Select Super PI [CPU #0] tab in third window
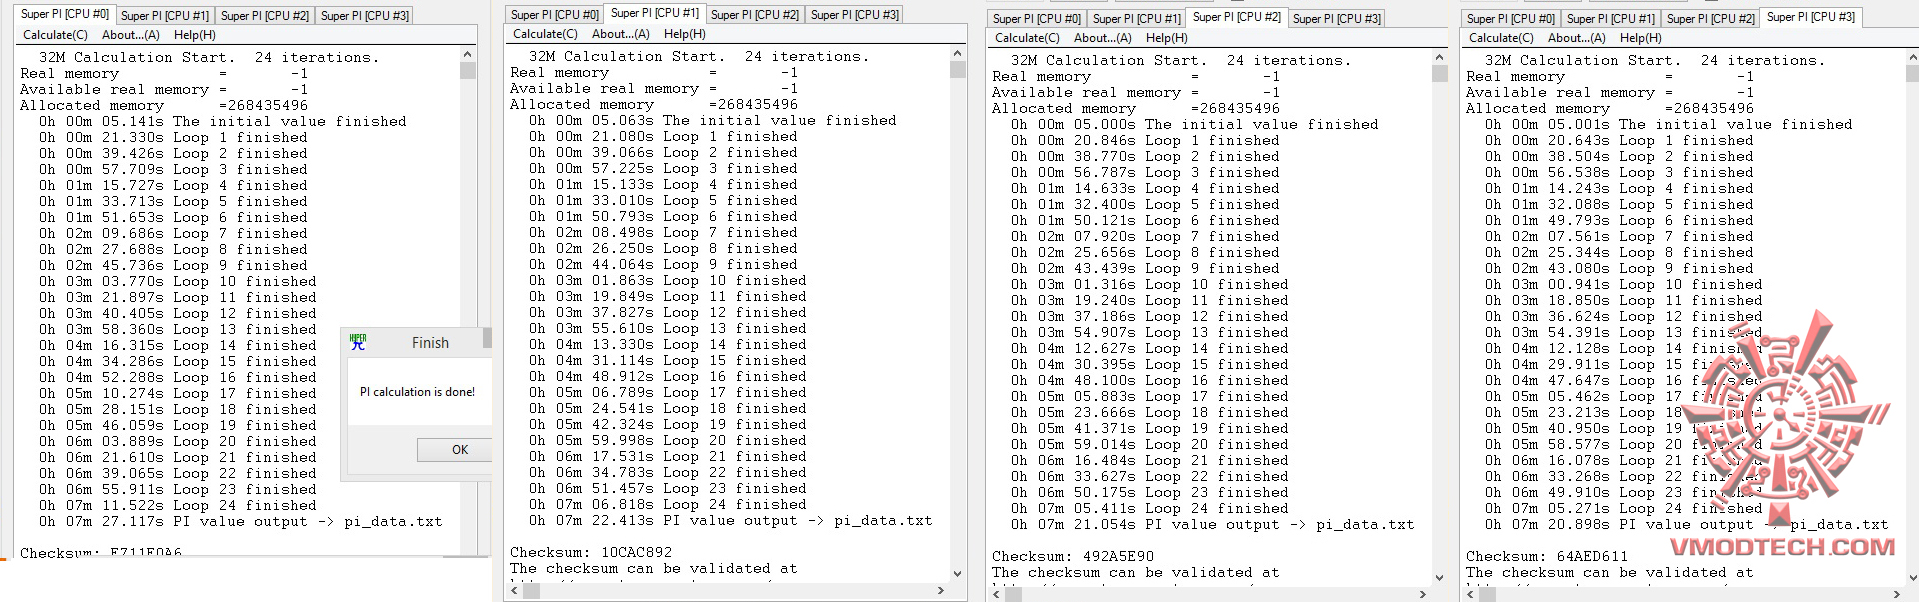This screenshot has width=1919, height=602. [x=1037, y=19]
